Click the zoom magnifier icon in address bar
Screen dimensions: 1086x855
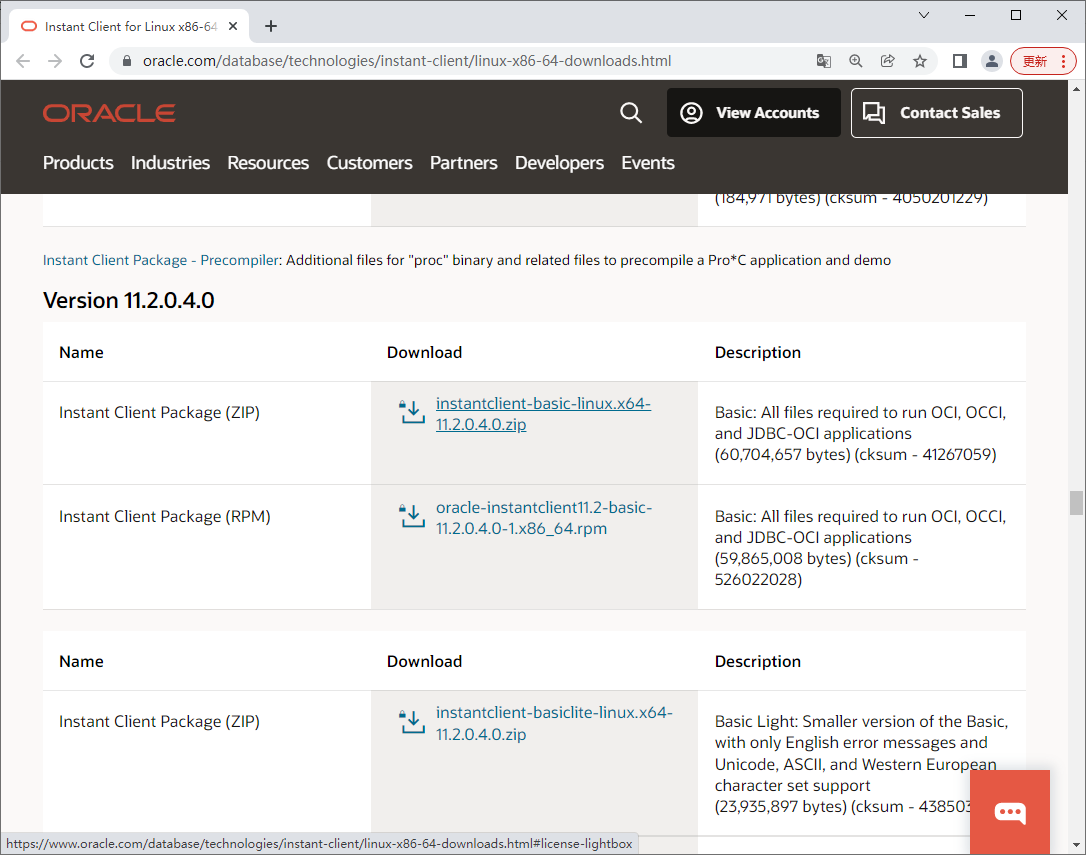[855, 61]
